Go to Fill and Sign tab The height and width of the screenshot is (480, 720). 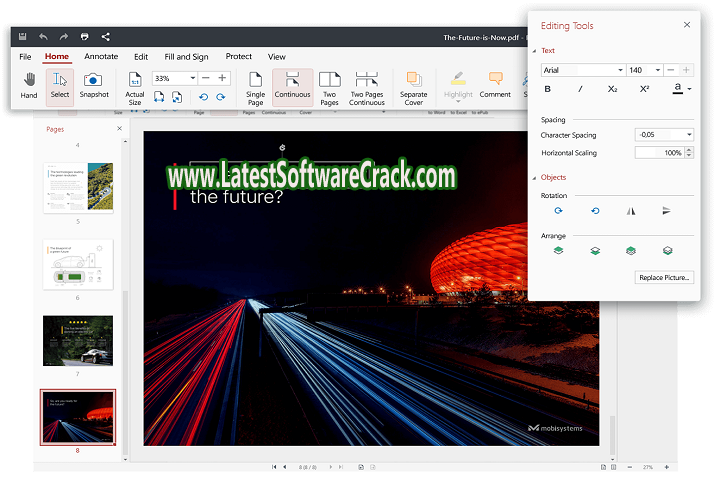[186, 57]
